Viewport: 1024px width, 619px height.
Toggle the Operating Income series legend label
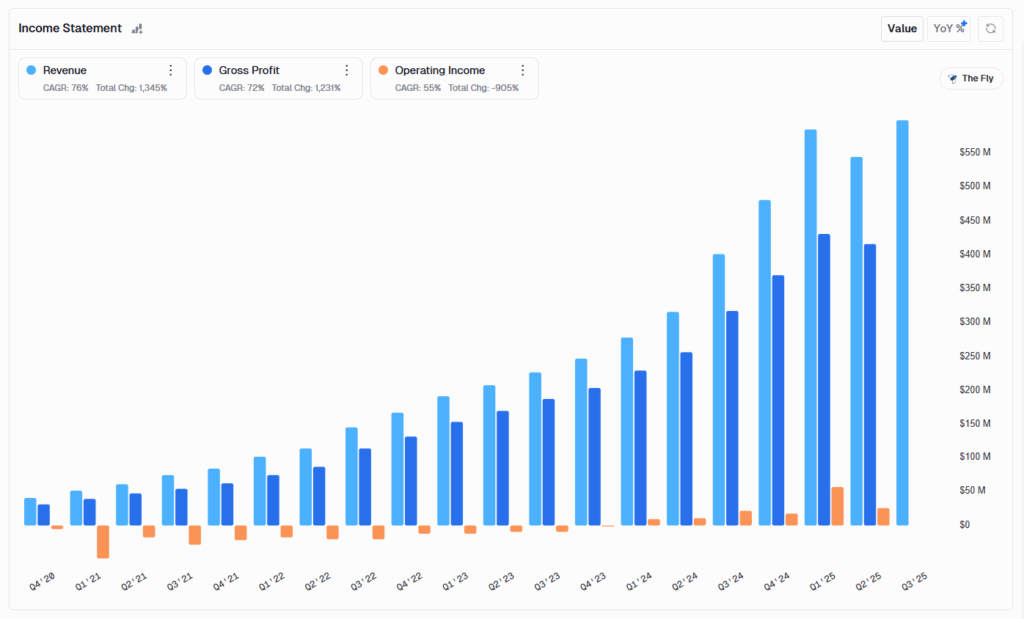[439, 71]
